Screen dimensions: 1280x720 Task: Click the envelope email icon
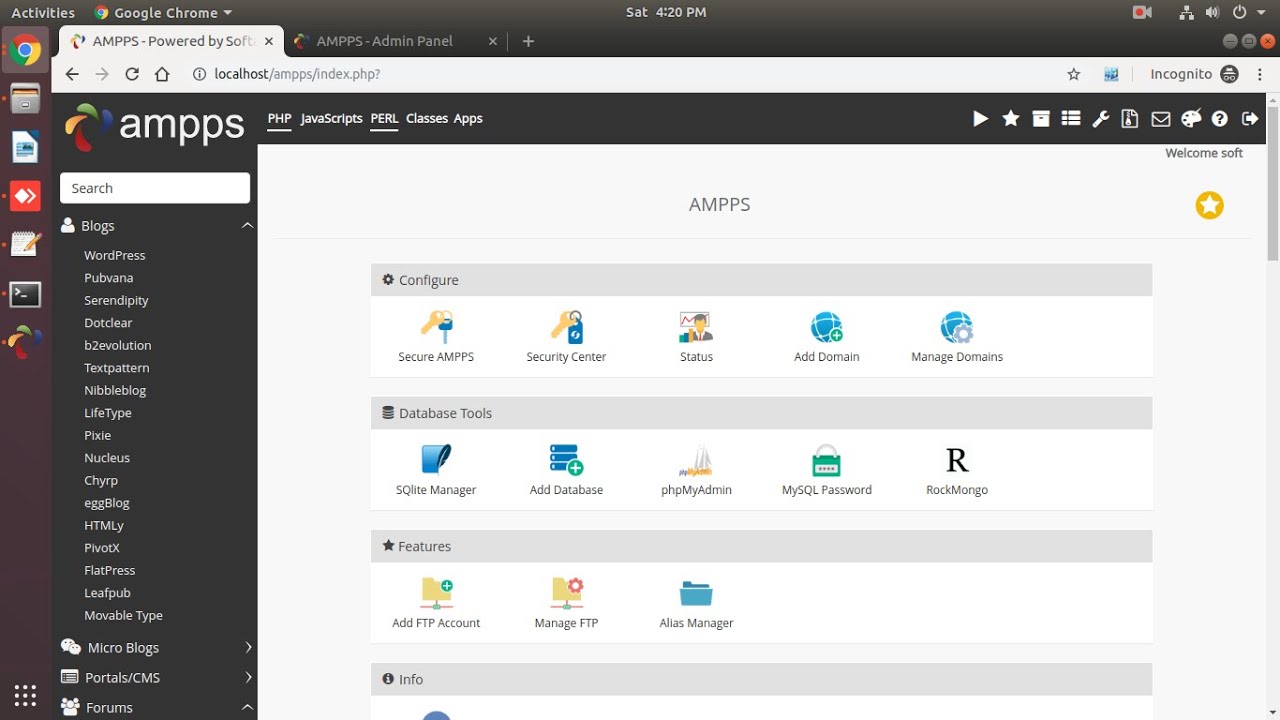pyautogui.click(x=1161, y=119)
